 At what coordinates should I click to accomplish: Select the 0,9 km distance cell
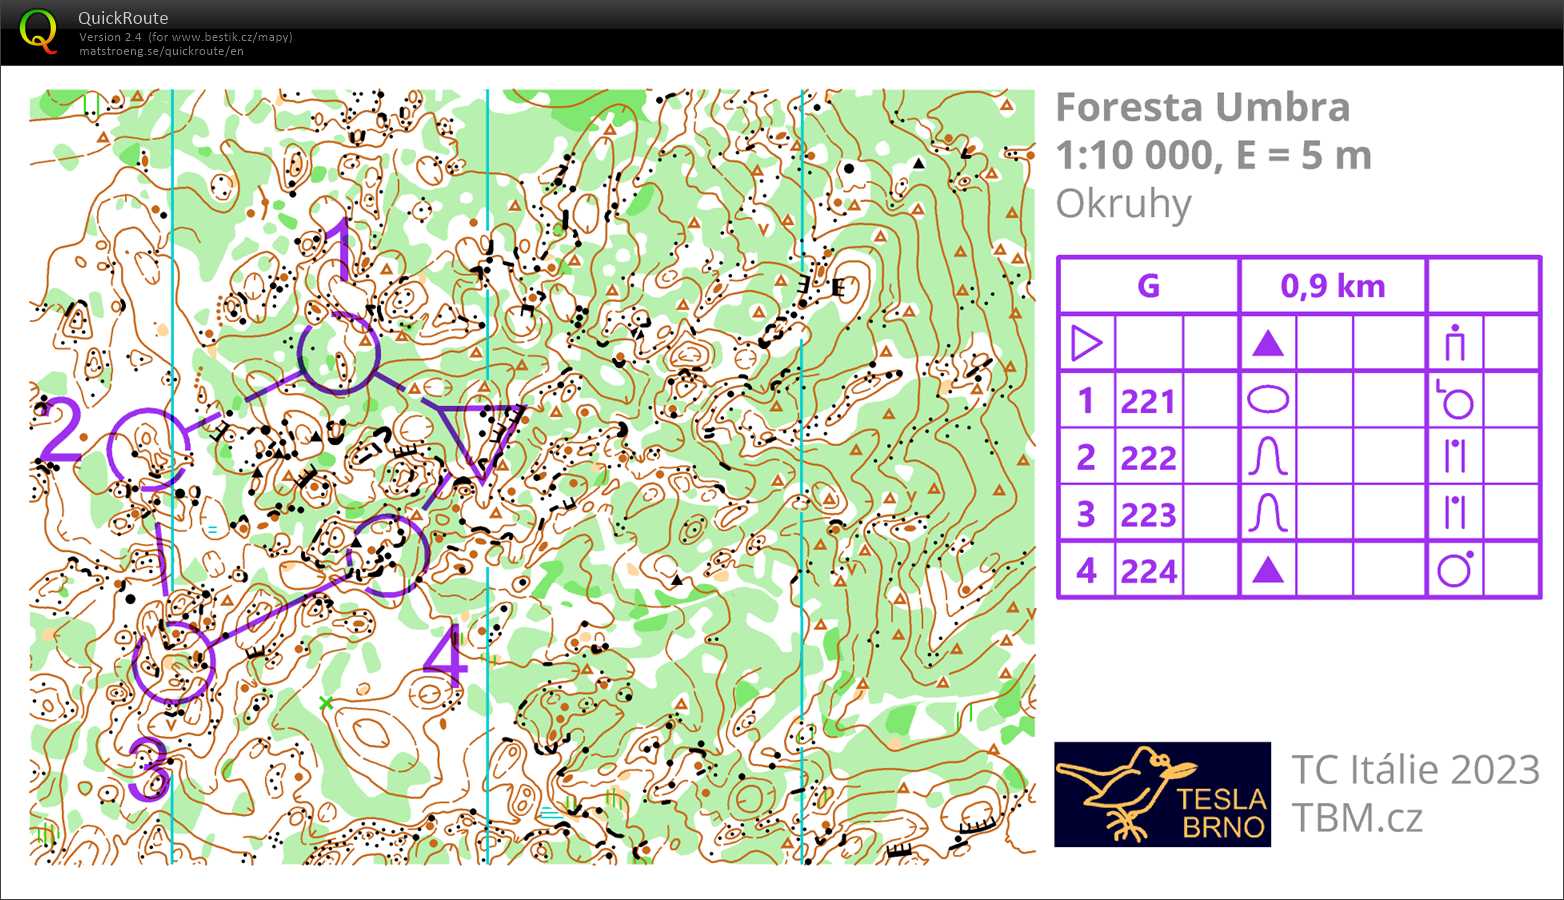1333,286
